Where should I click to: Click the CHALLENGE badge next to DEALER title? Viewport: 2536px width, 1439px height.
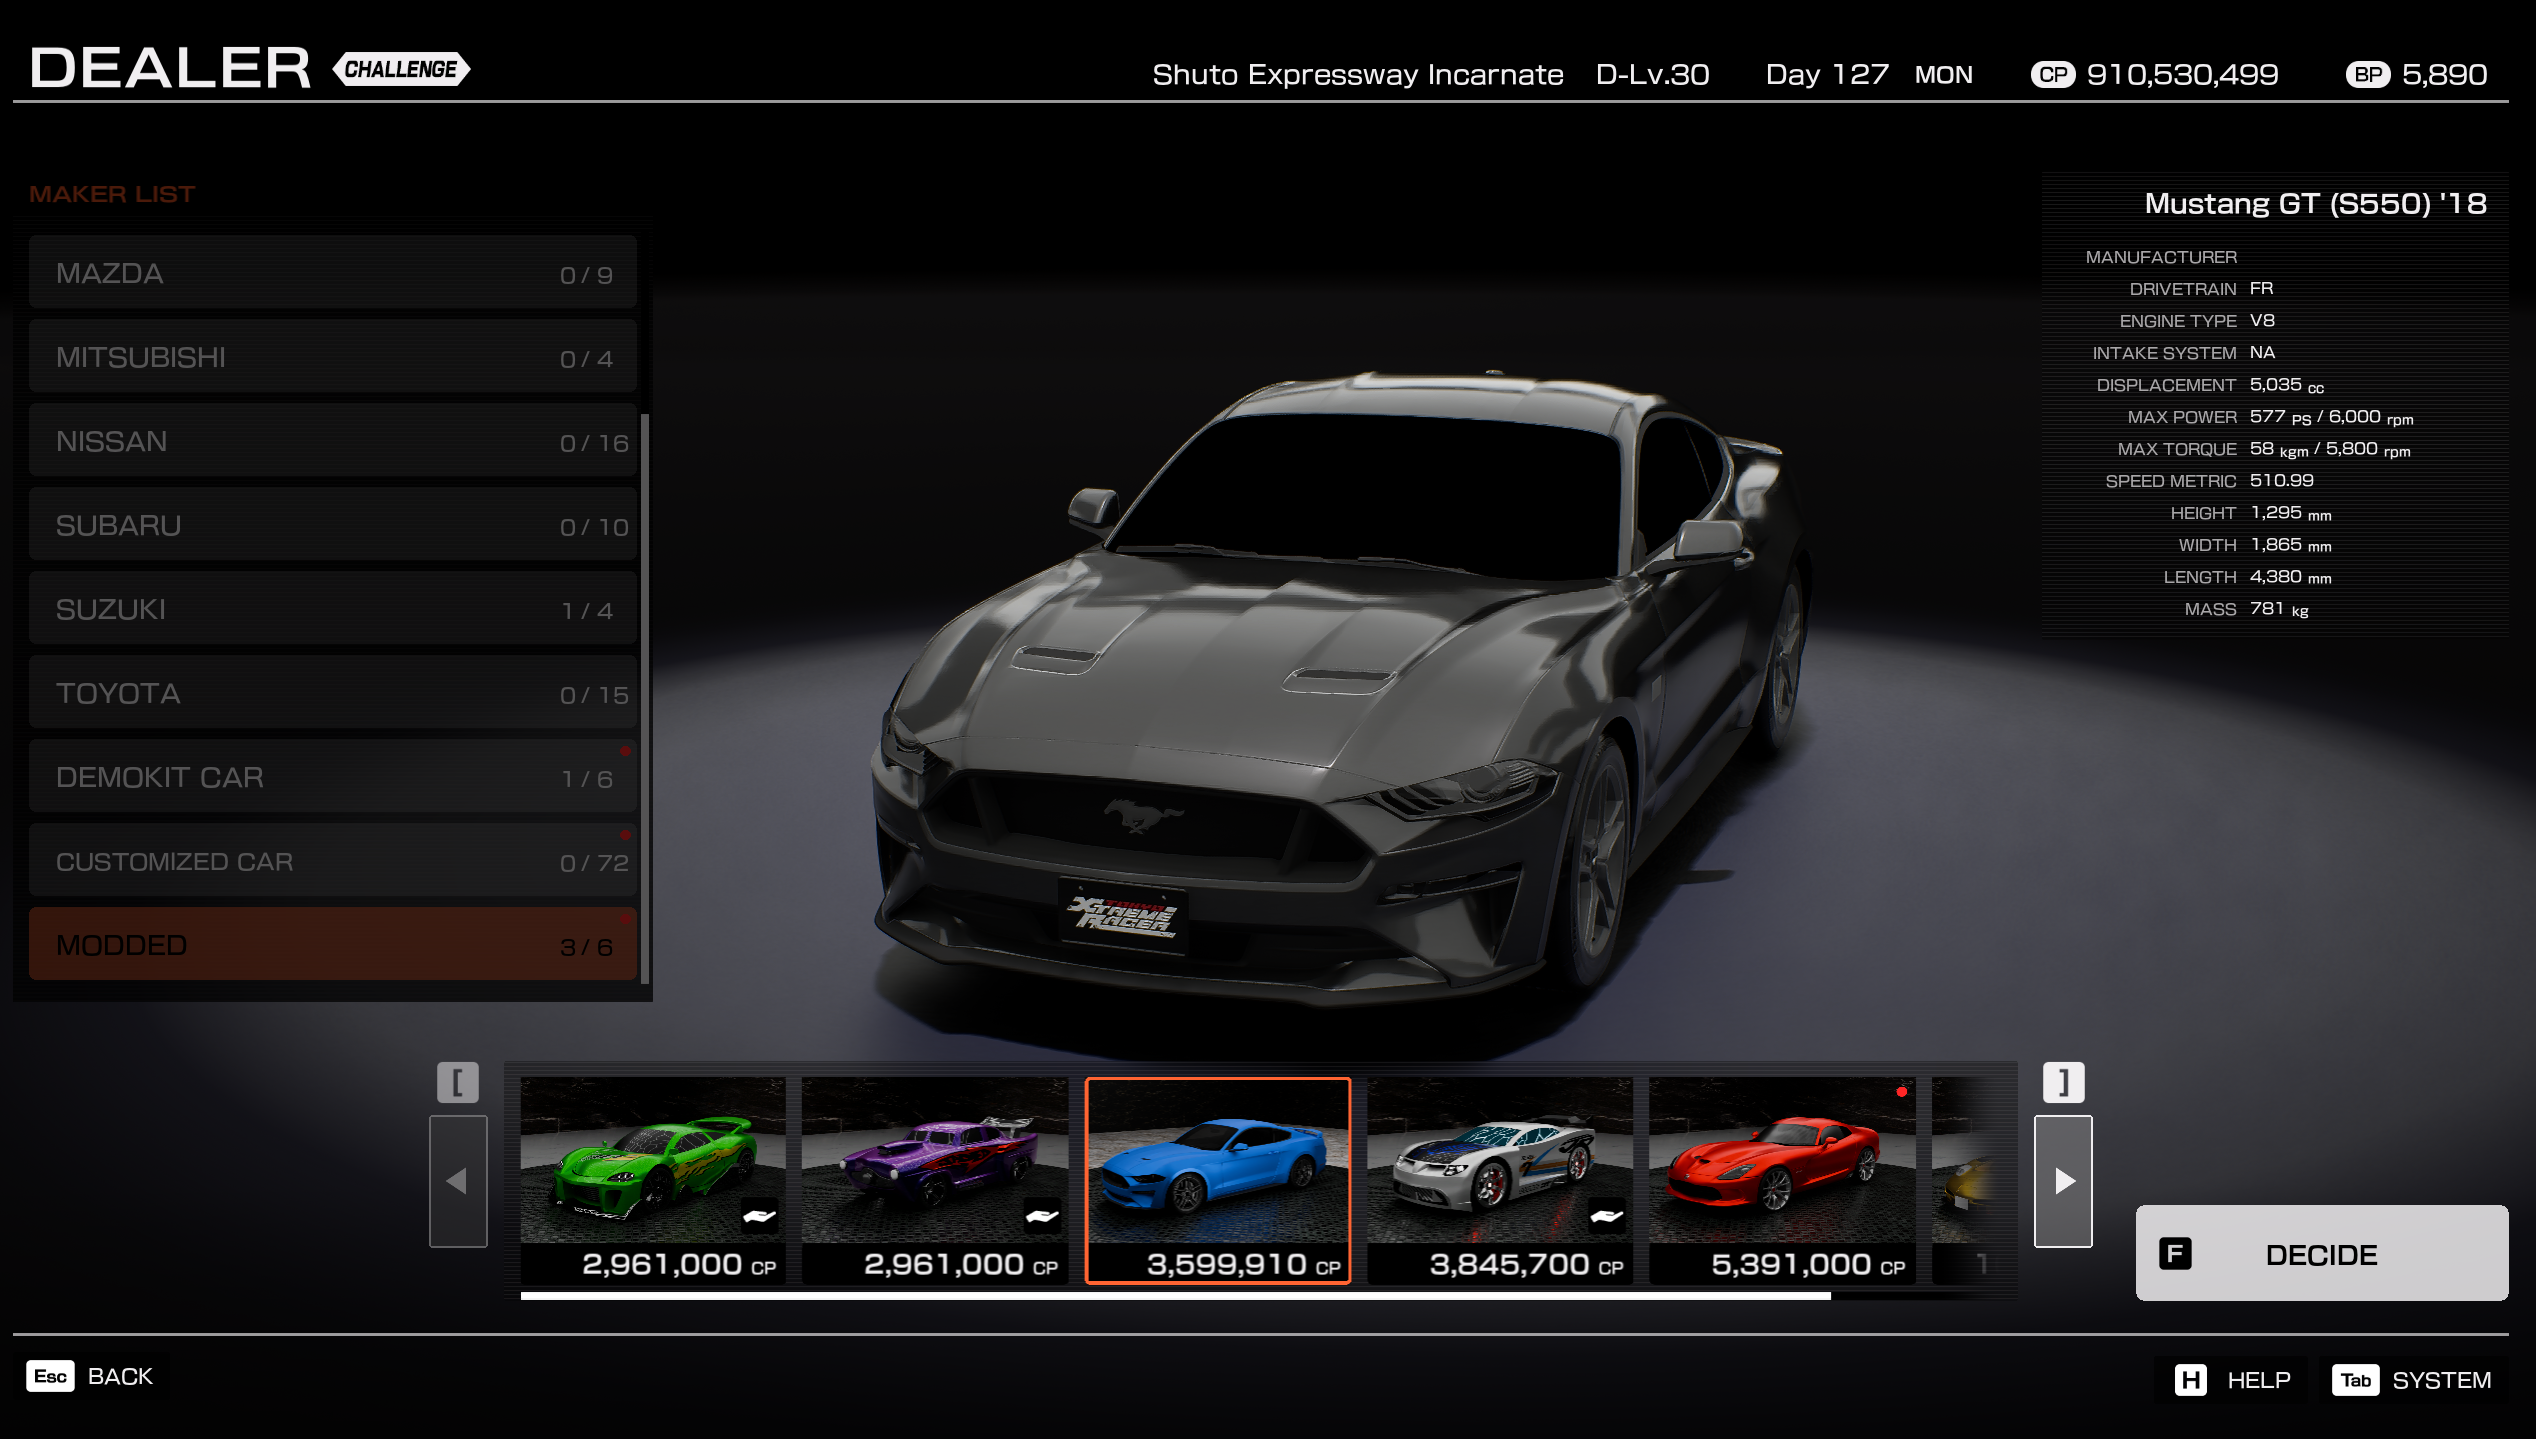401,69
